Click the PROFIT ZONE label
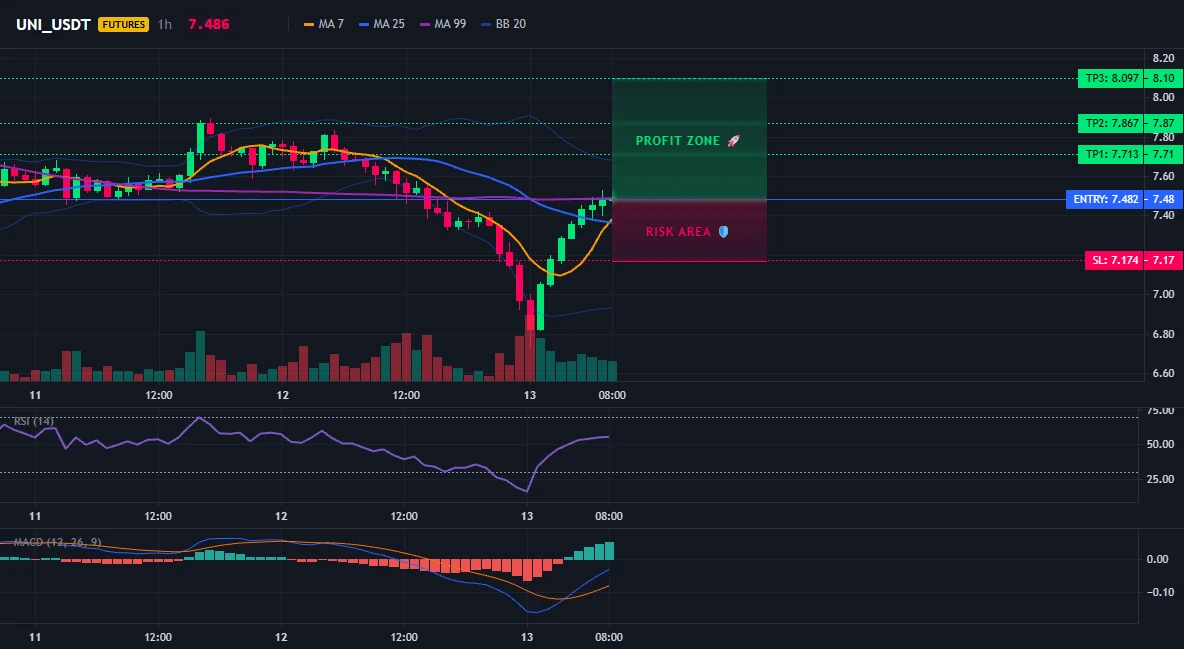 [688, 141]
